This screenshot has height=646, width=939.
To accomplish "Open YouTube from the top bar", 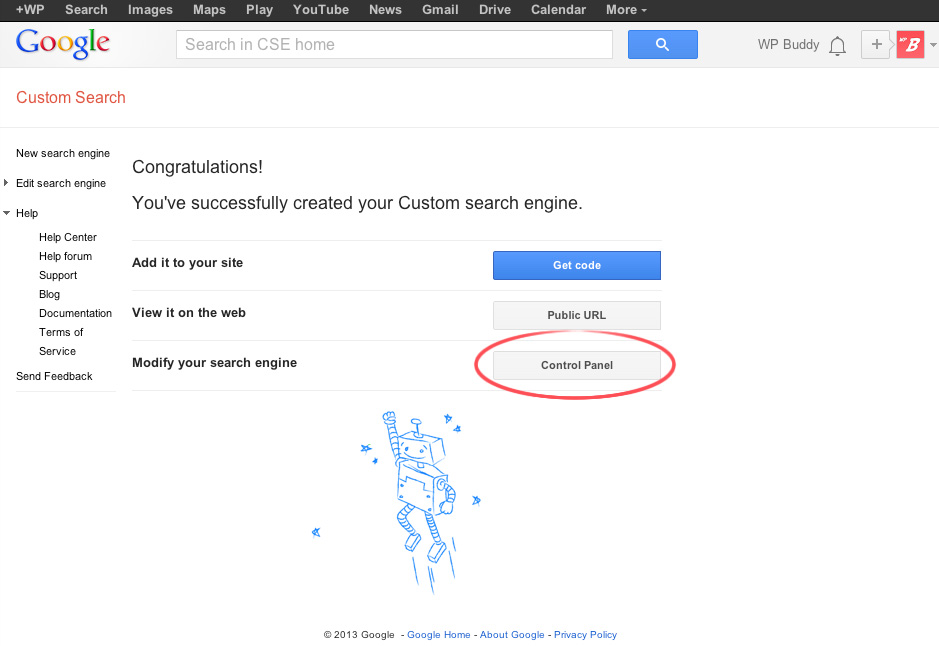I will pyautogui.click(x=321, y=9).
